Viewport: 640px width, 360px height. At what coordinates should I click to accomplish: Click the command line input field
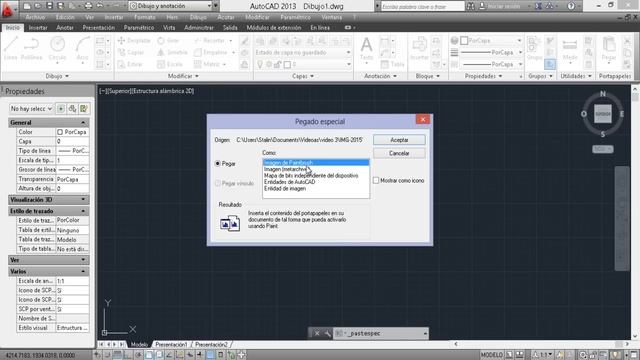coord(382,333)
